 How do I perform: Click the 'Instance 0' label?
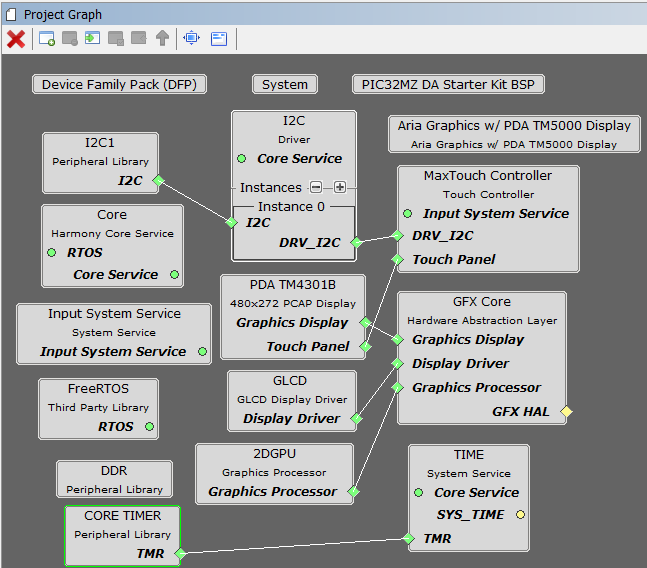[291, 206]
